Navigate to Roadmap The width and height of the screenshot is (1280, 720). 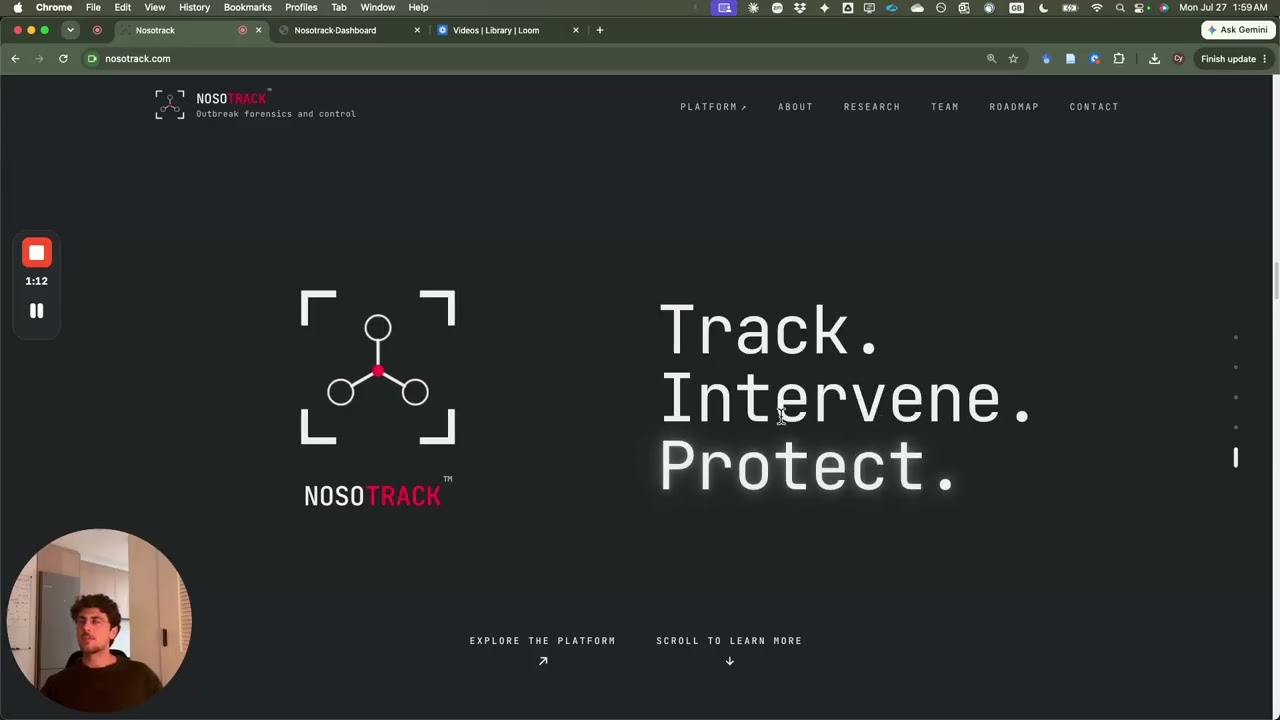click(1014, 107)
